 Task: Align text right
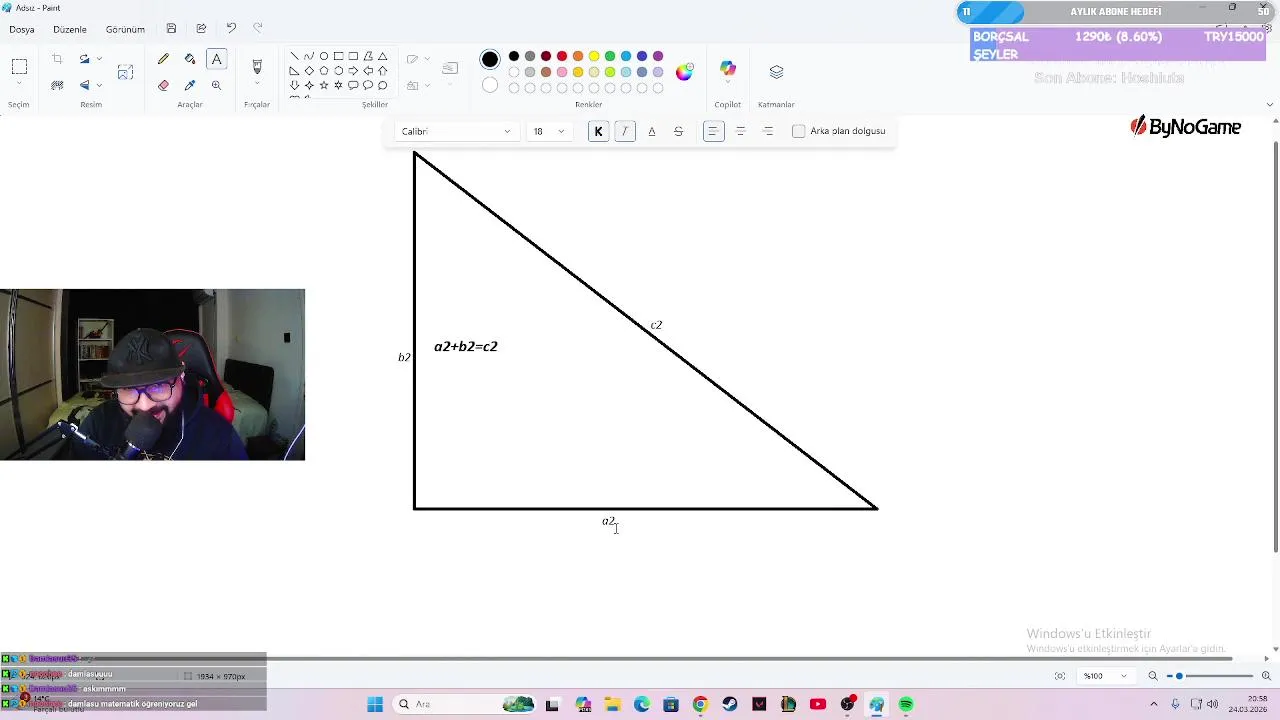pyautogui.click(x=767, y=131)
